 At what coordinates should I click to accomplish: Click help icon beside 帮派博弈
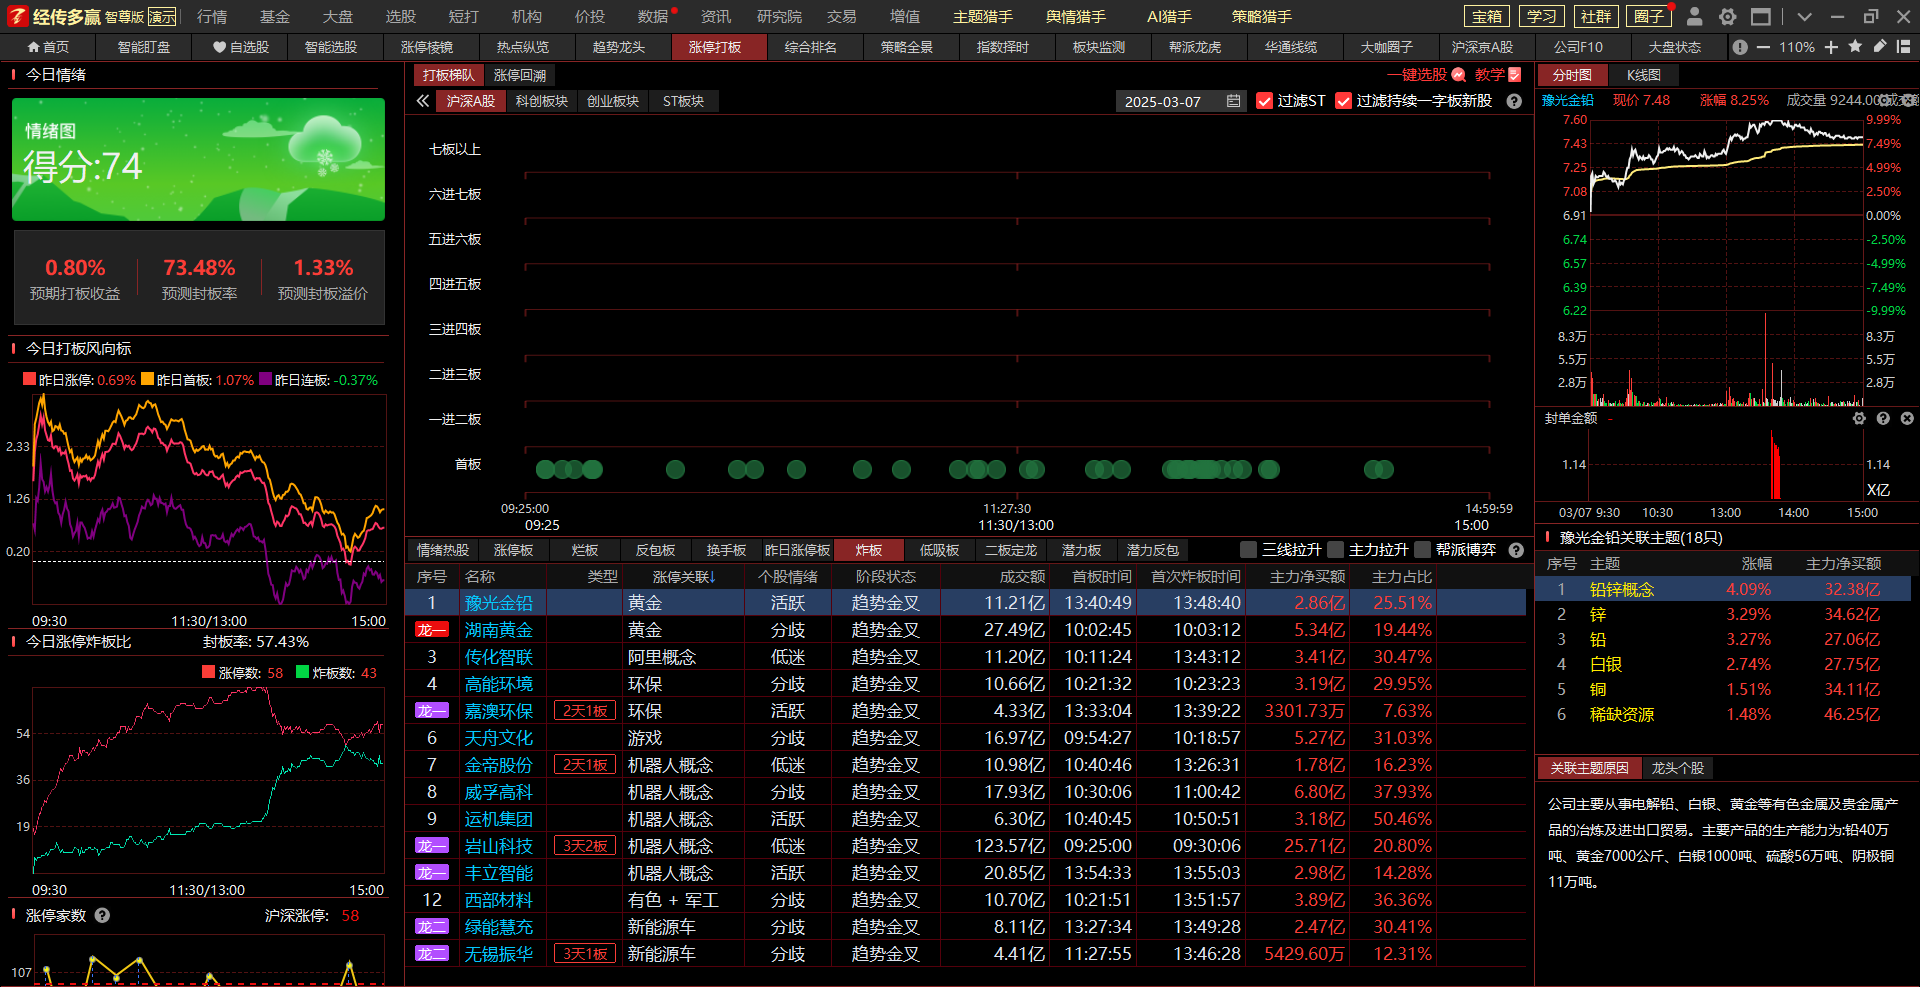click(1516, 550)
